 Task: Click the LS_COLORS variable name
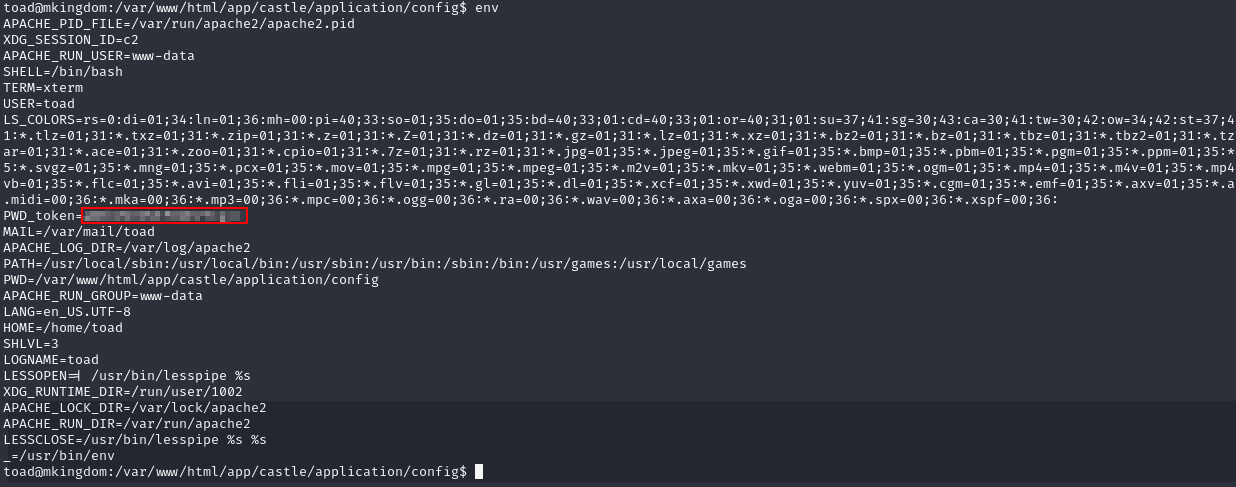pos(35,120)
